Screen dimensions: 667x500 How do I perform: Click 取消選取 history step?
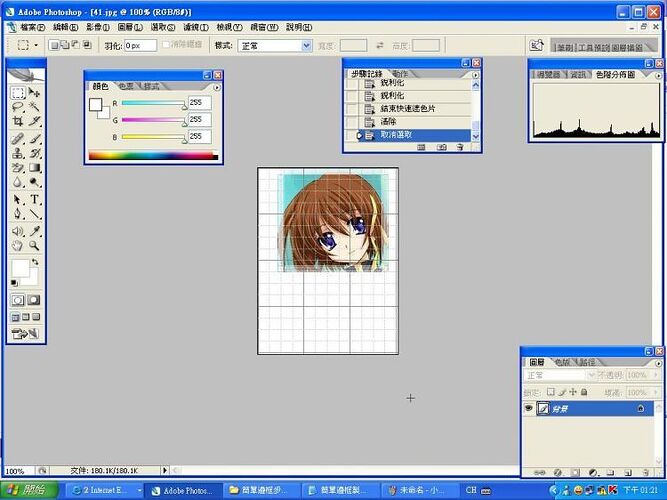tap(398, 134)
